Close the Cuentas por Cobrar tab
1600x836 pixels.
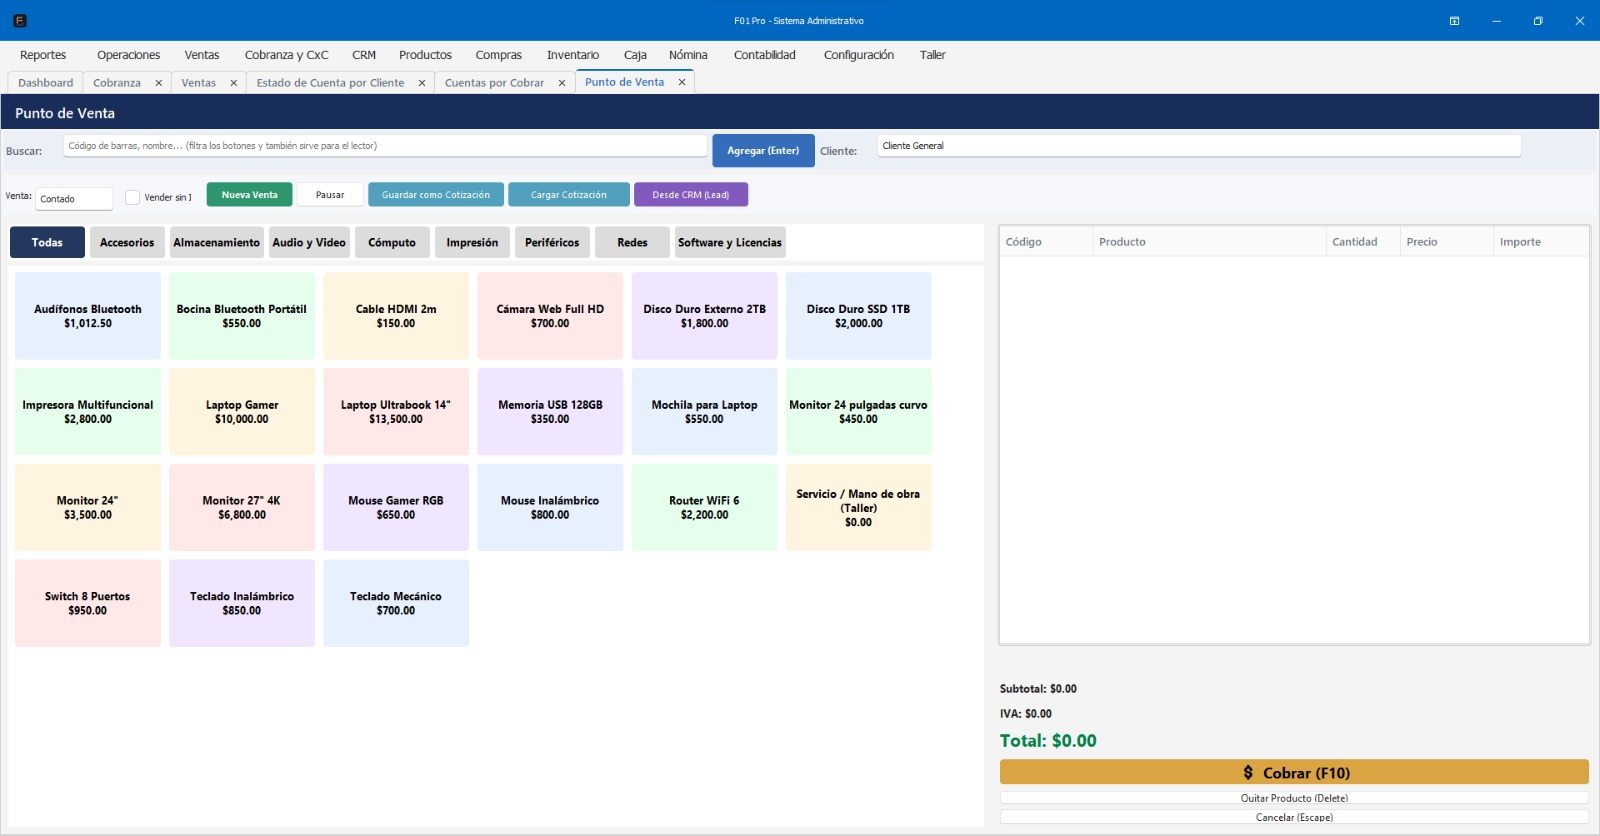pos(562,83)
